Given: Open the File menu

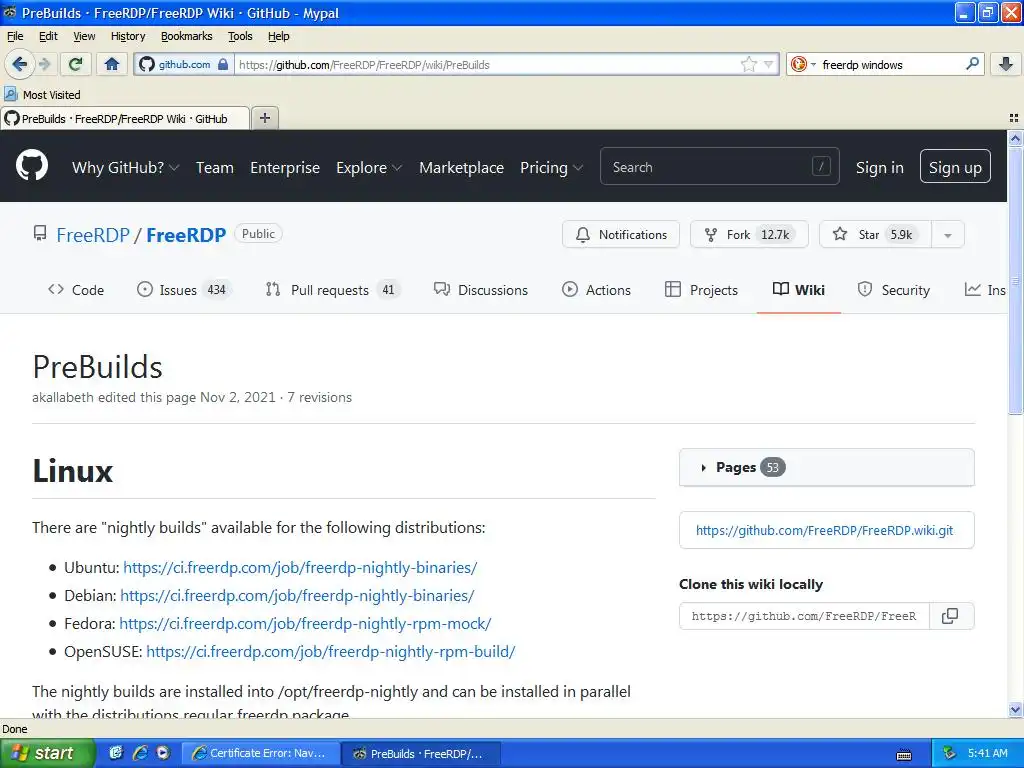Looking at the screenshot, I should tap(14, 36).
